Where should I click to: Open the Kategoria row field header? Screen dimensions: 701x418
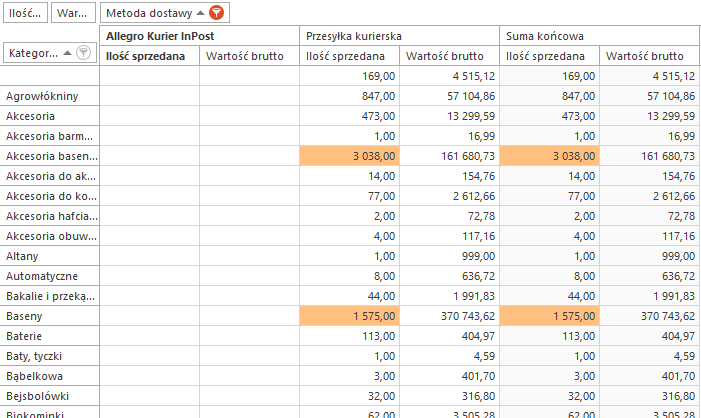point(32,52)
